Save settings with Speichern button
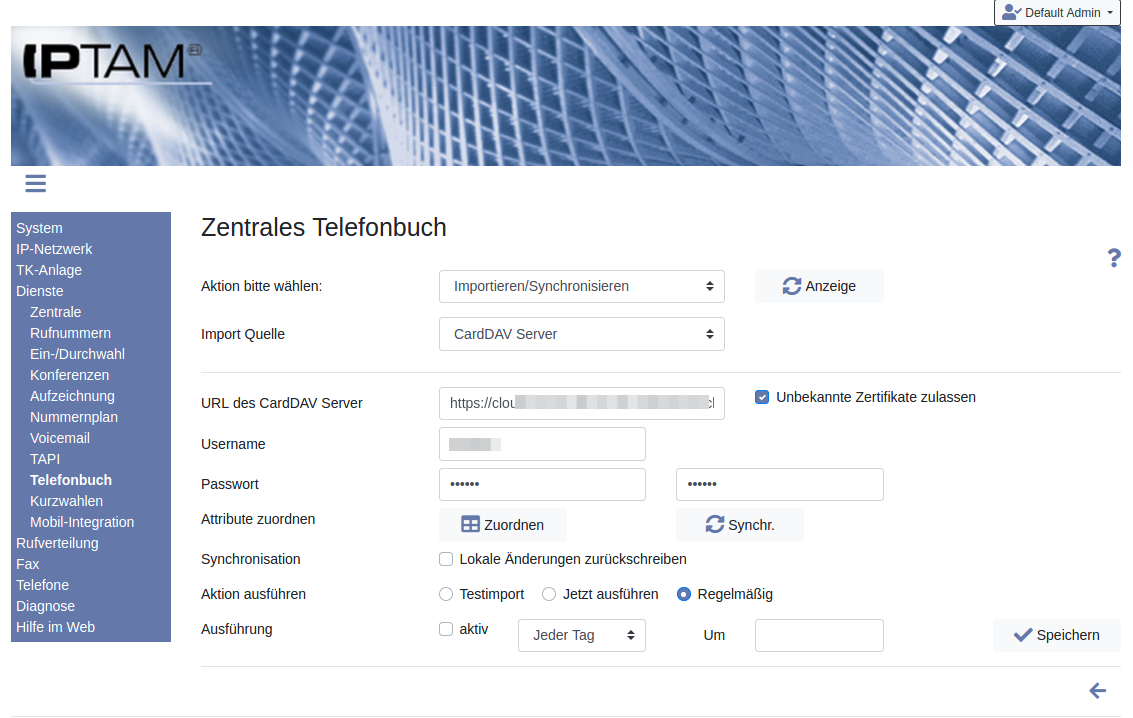This screenshot has width=1133, height=718. point(1056,635)
